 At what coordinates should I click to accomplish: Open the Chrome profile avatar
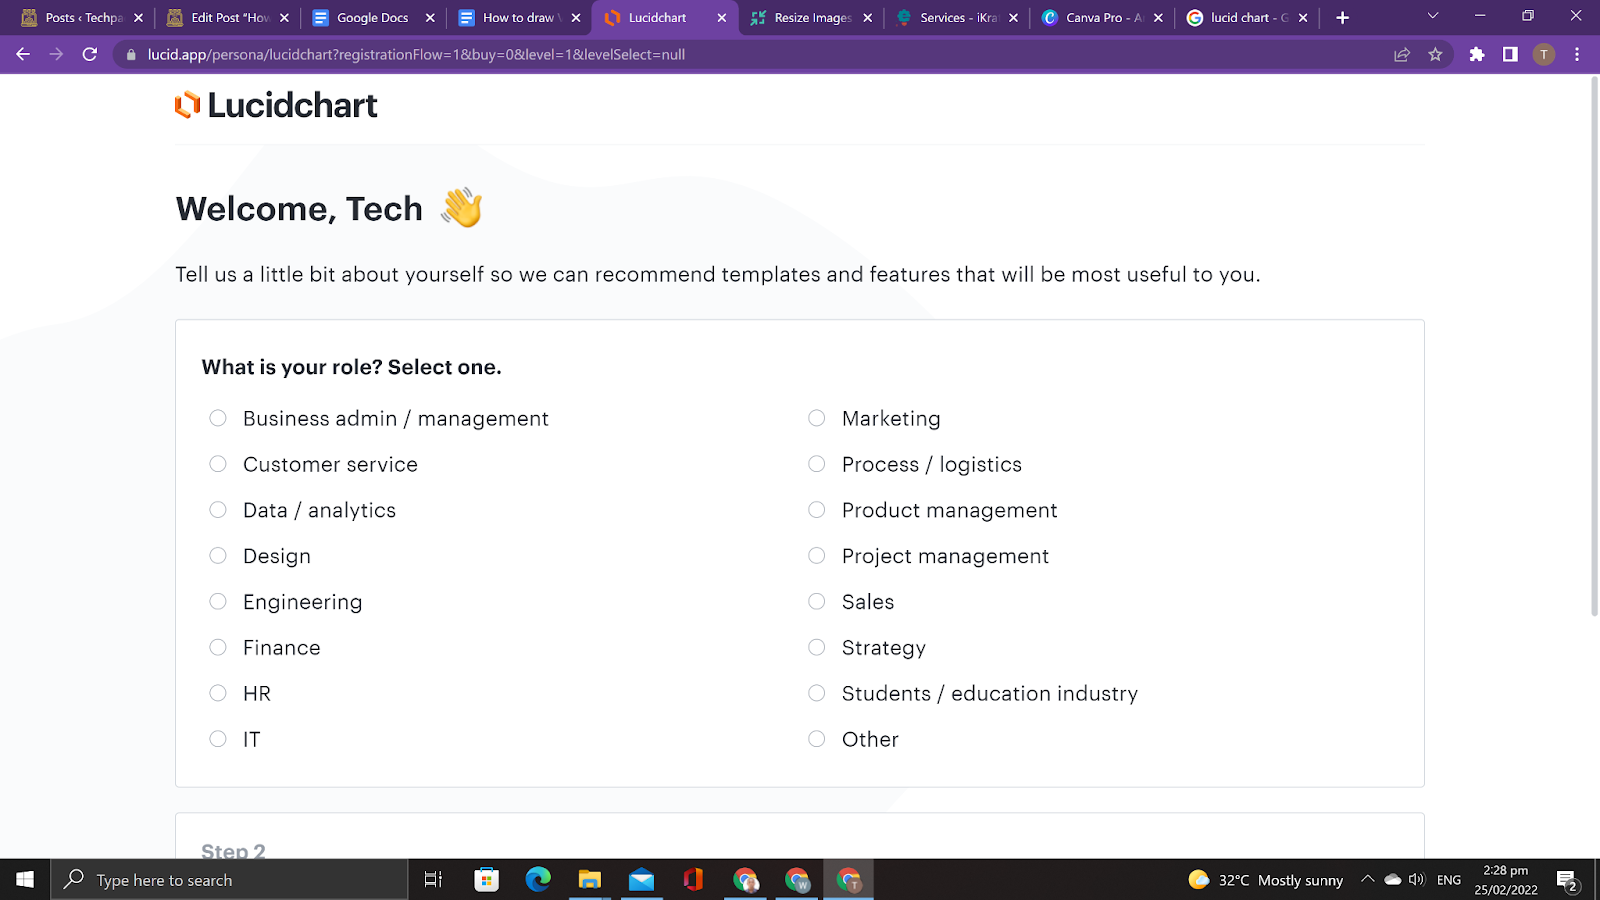point(1544,54)
